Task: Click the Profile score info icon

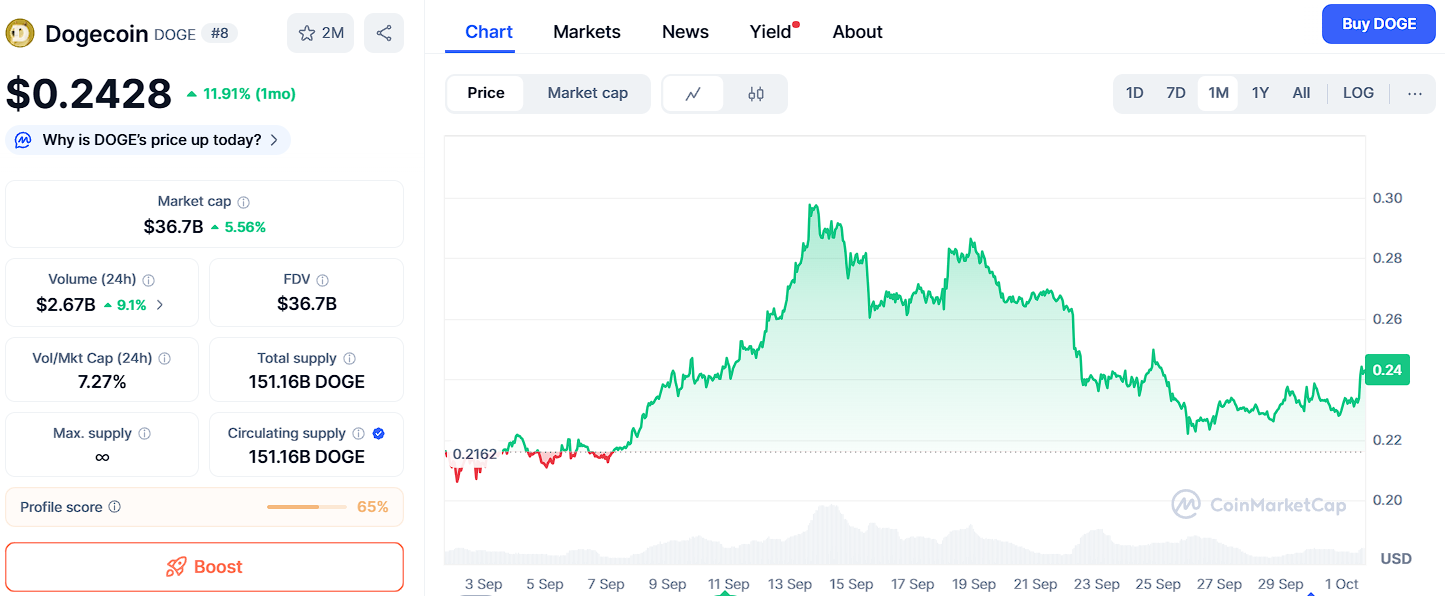Action: [115, 507]
